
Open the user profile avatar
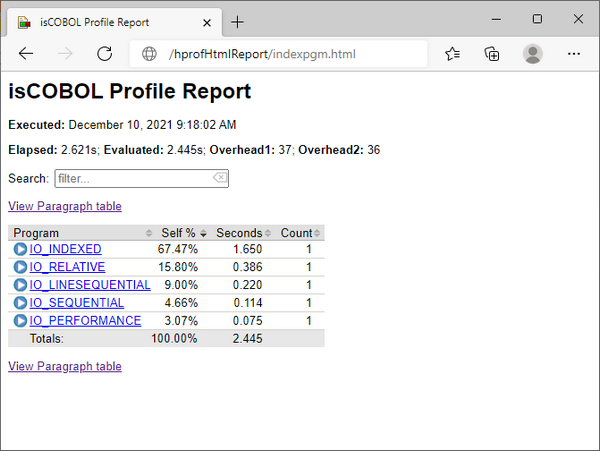click(533, 54)
